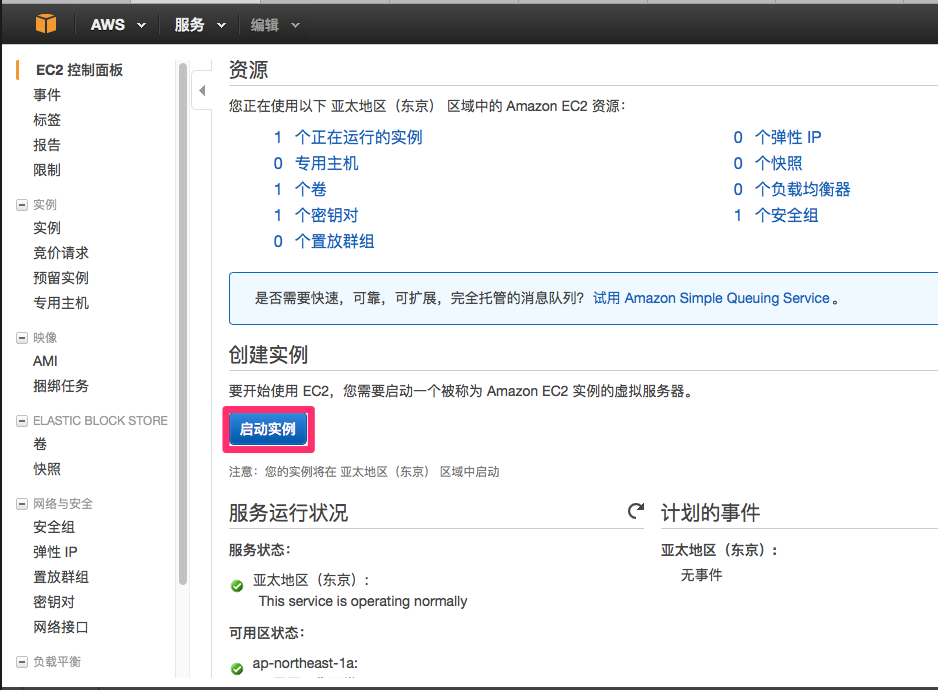This screenshot has width=938, height=690.
Task: Open 竞价请求 in the sidebar
Action: tap(60, 253)
